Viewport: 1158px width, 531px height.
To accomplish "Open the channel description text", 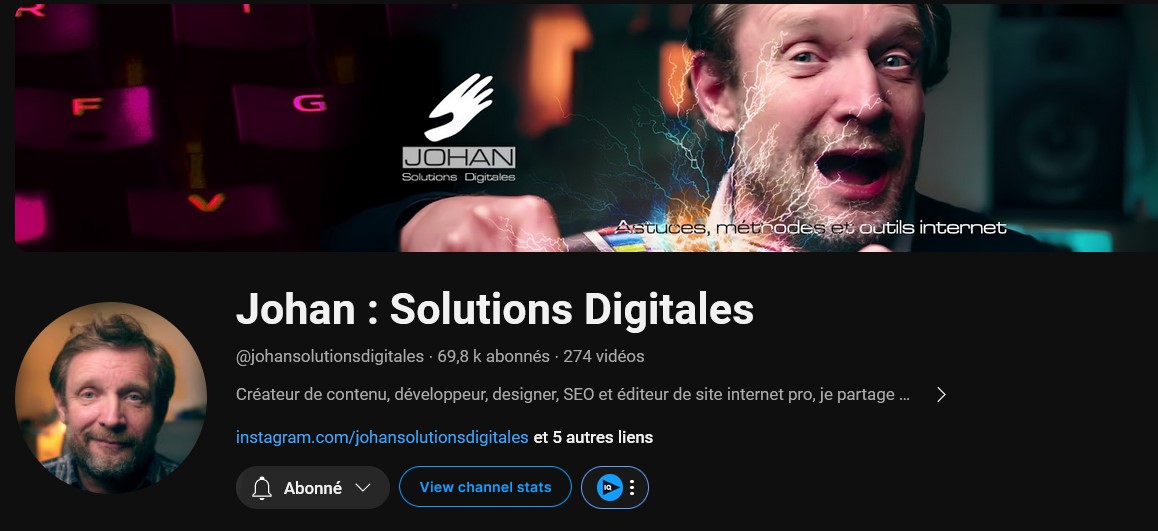I will pos(572,394).
